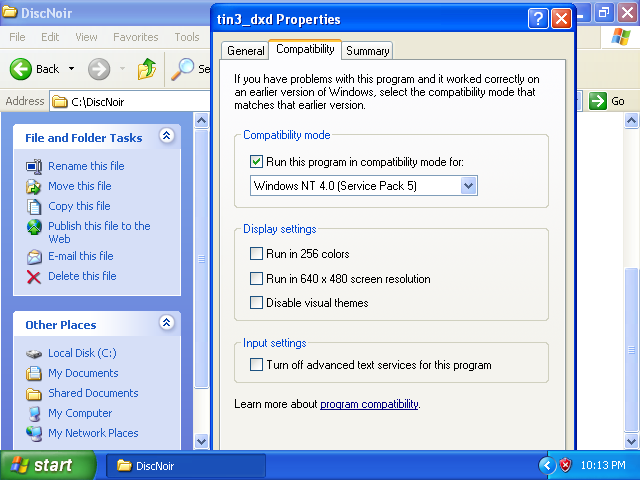Click Delete this file link
The image size is (640, 480).
(x=82, y=276)
